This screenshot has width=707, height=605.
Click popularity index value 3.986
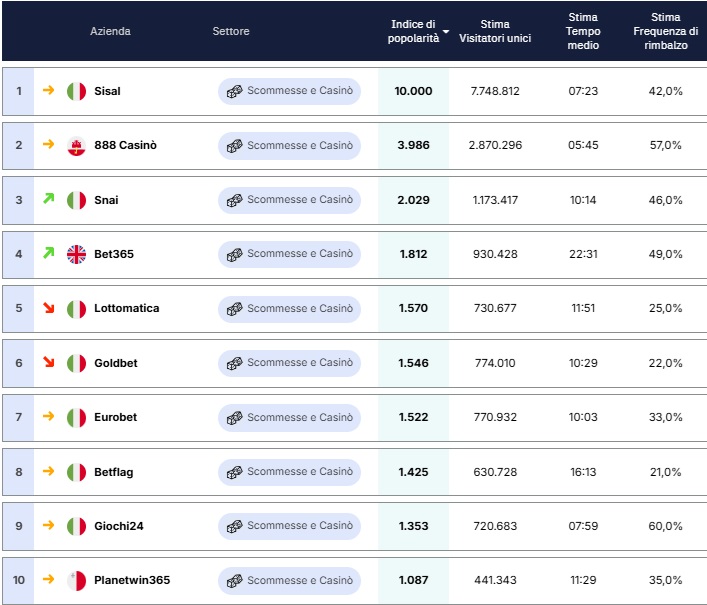(x=413, y=145)
